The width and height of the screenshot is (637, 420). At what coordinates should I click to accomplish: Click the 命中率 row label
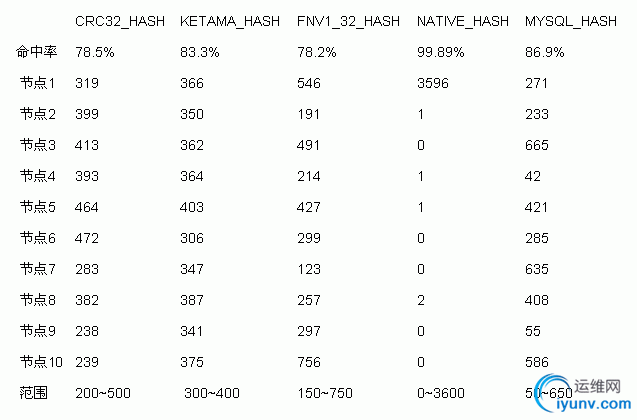36,52
